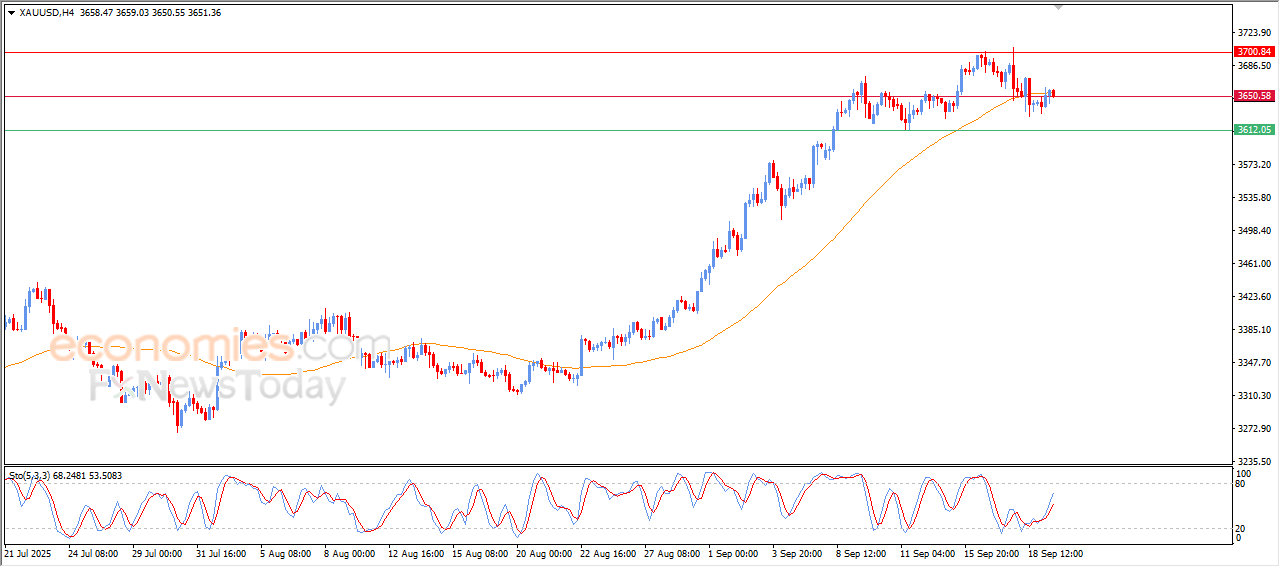
Task: Click the 31 Jul 16:00 time label
Action: point(220,553)
